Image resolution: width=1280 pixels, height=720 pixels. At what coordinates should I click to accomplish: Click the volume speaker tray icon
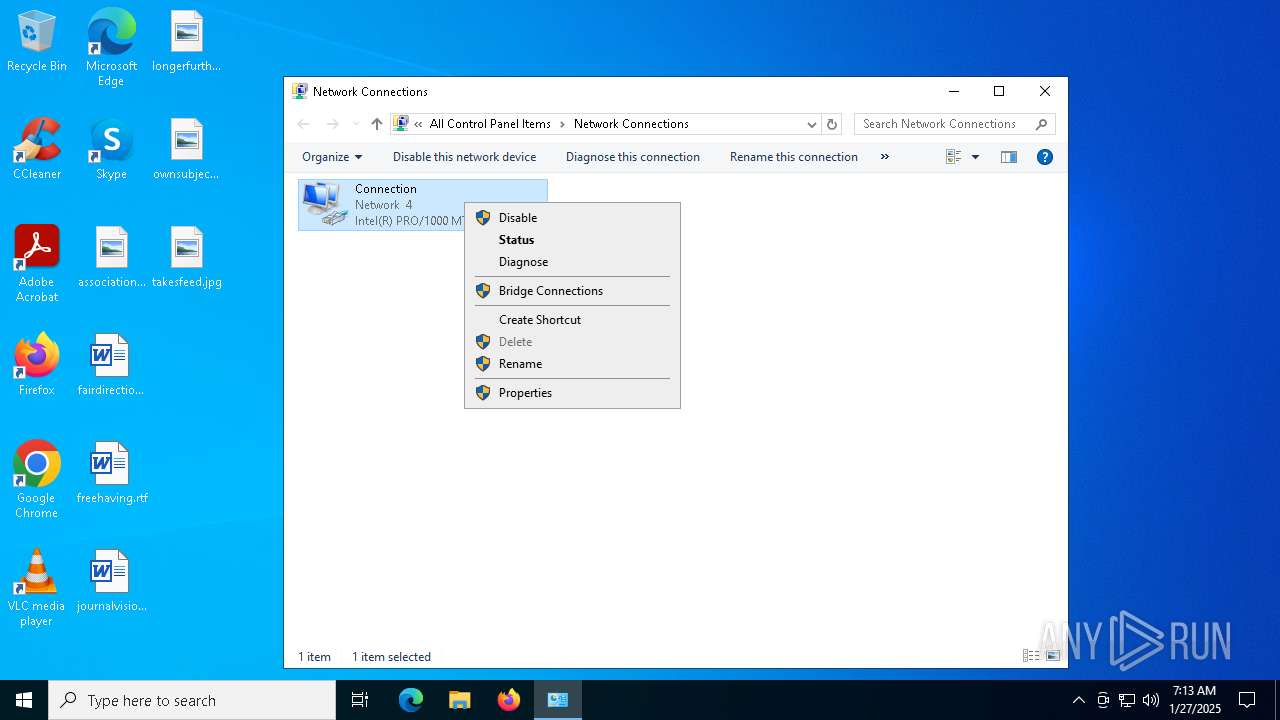1151,700
